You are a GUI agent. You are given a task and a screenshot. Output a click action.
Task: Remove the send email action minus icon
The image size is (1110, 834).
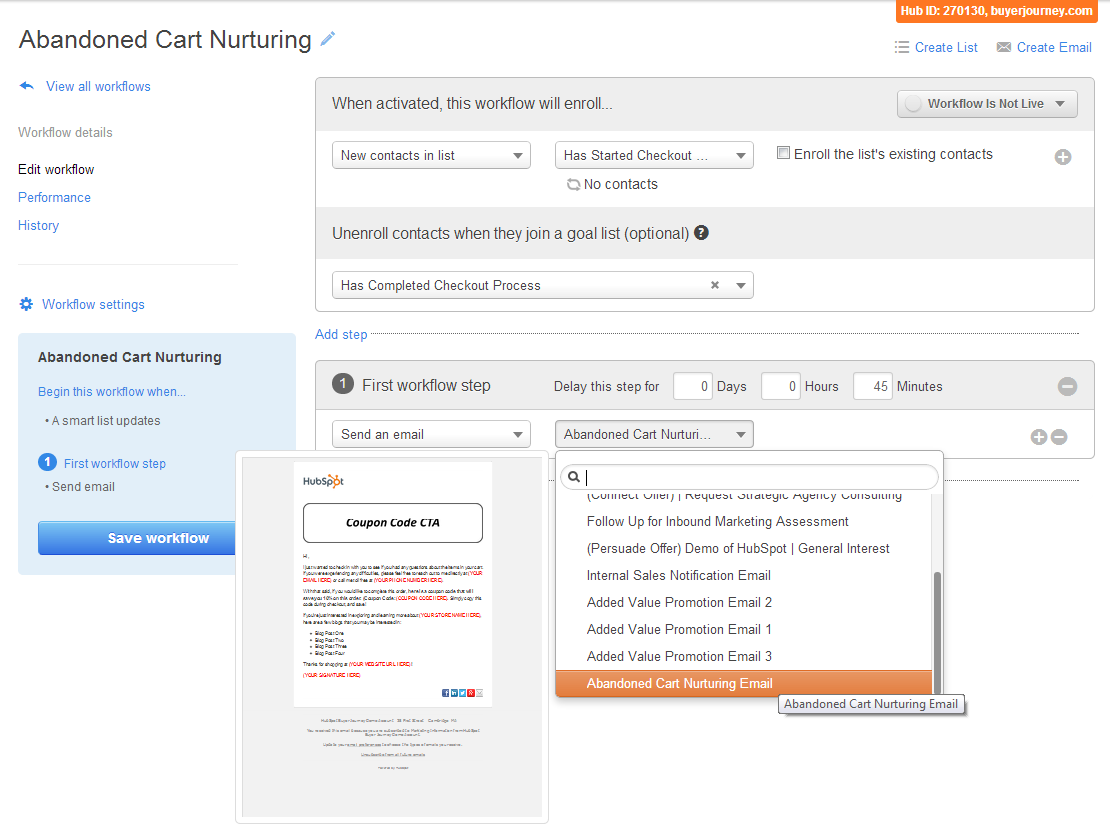[1059, 437]
